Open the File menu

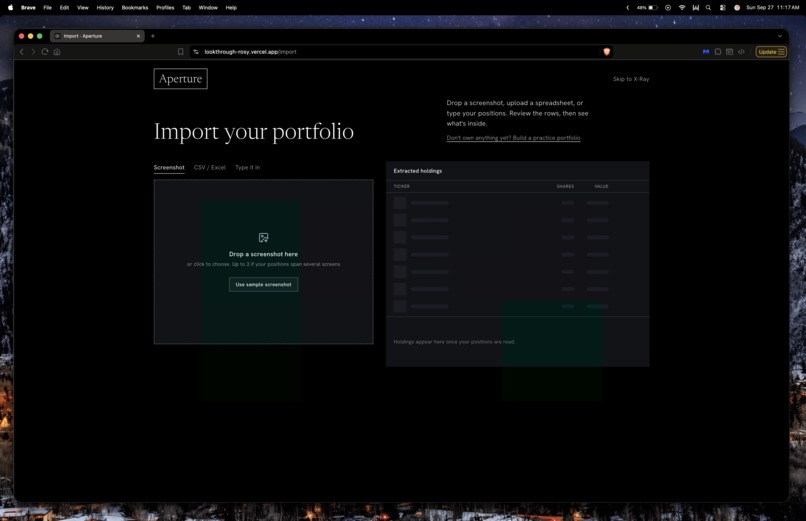pos(47,8)
